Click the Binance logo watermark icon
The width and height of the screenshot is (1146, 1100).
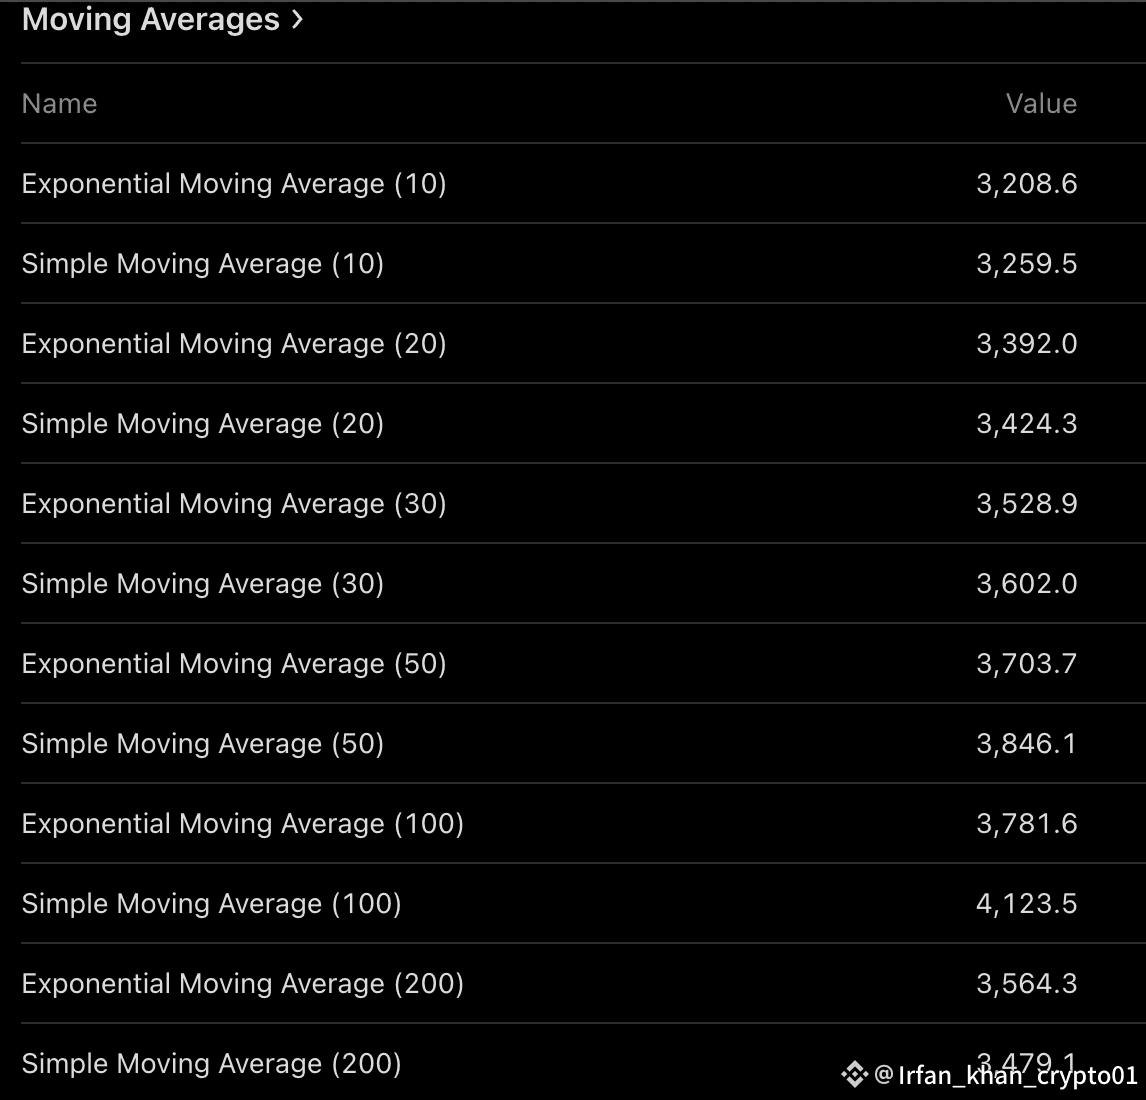(x=854, y=1075)
